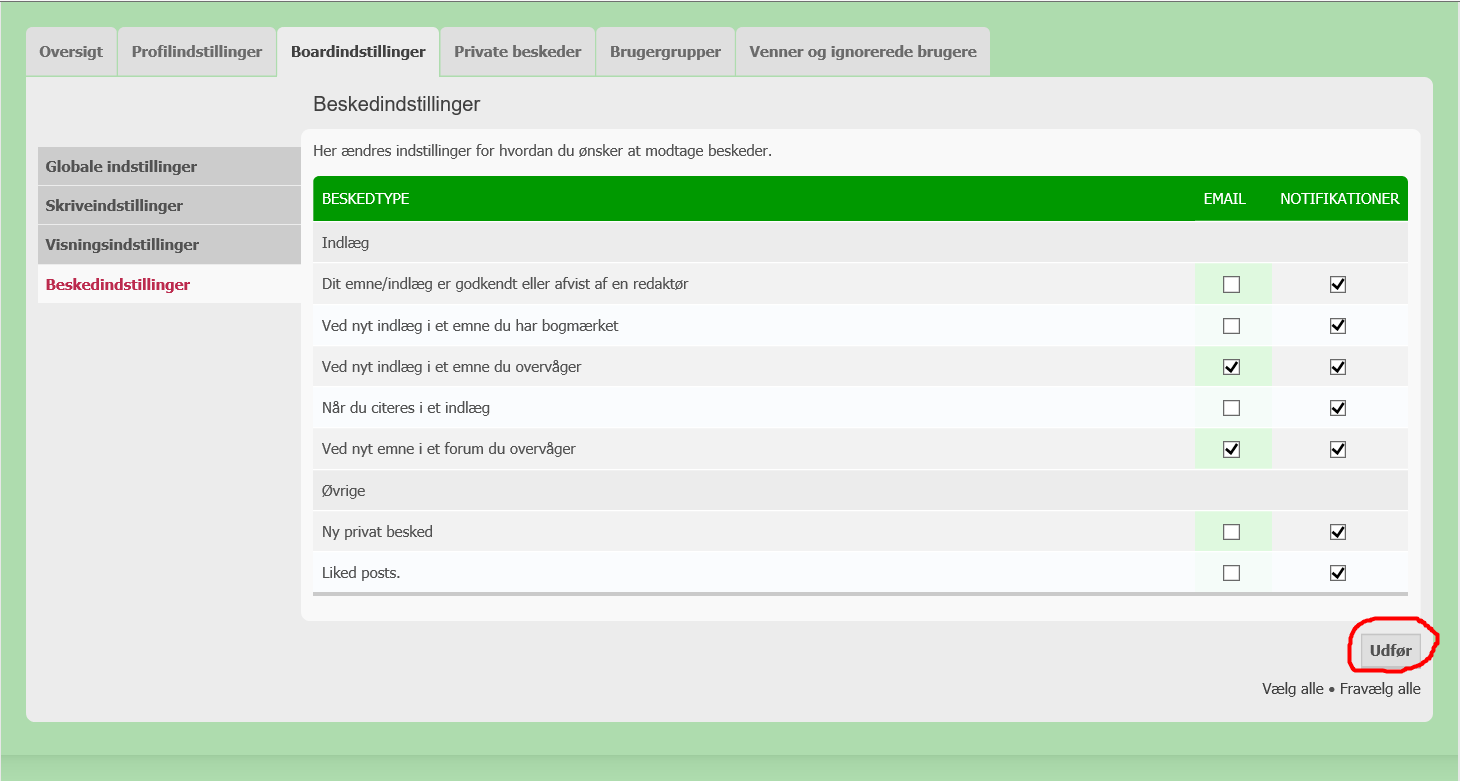Viewport: 1460px width, 781px height.
Task: Select Beskedindstillinger in sidebar
Action: (169, 284)
